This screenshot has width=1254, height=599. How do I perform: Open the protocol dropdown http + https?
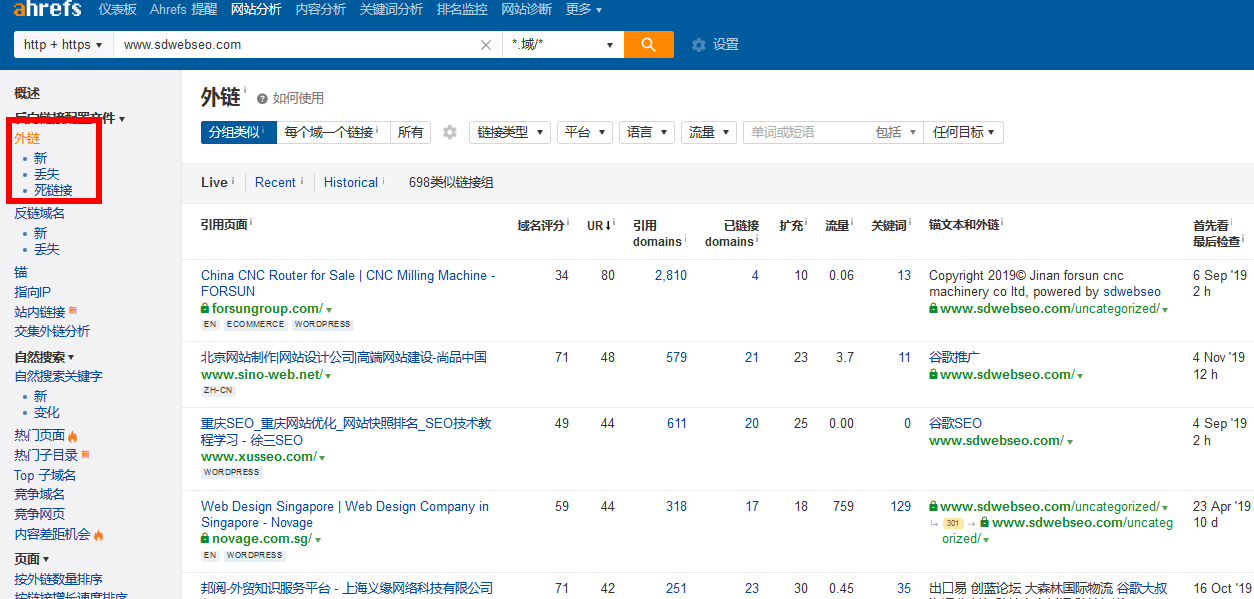(63, 45)
